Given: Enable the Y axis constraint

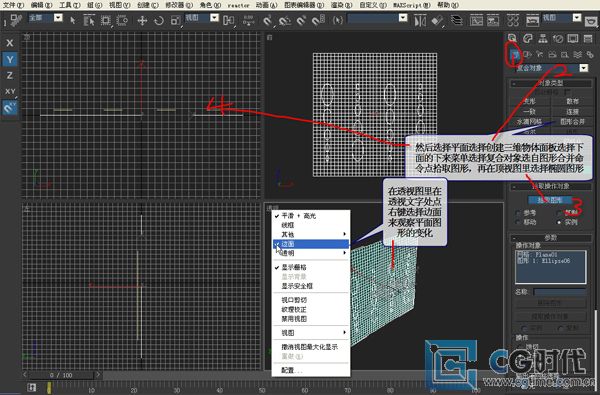Looking at the screenshot, I should (x=10, y=59).
